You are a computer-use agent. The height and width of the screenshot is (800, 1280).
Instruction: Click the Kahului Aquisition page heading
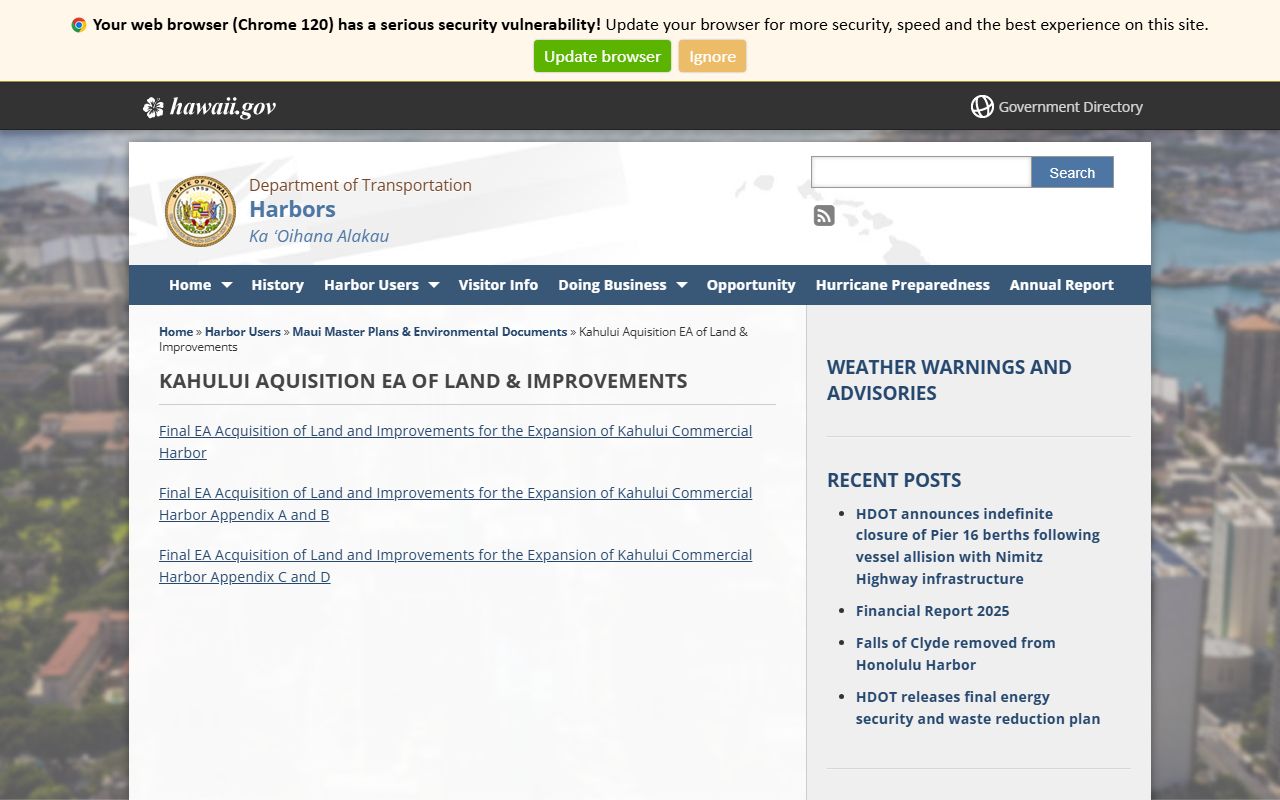point(423,381)
